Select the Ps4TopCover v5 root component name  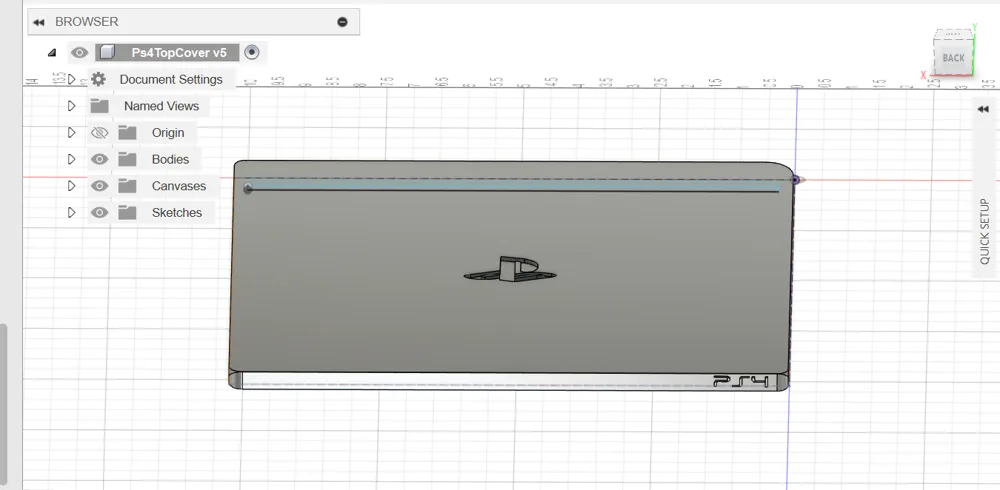pos(179,53)
